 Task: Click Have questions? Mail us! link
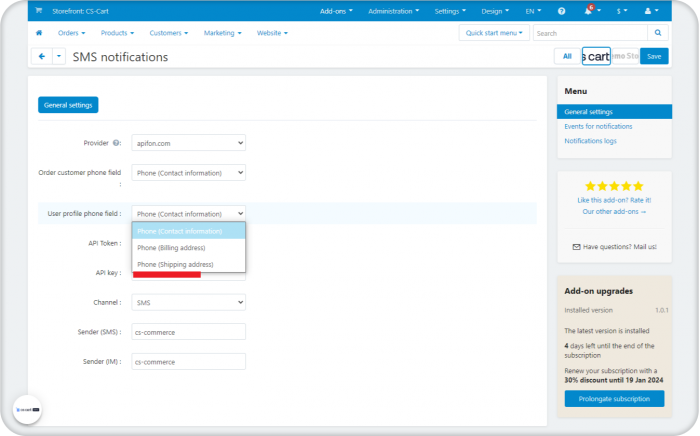(620, 247)
